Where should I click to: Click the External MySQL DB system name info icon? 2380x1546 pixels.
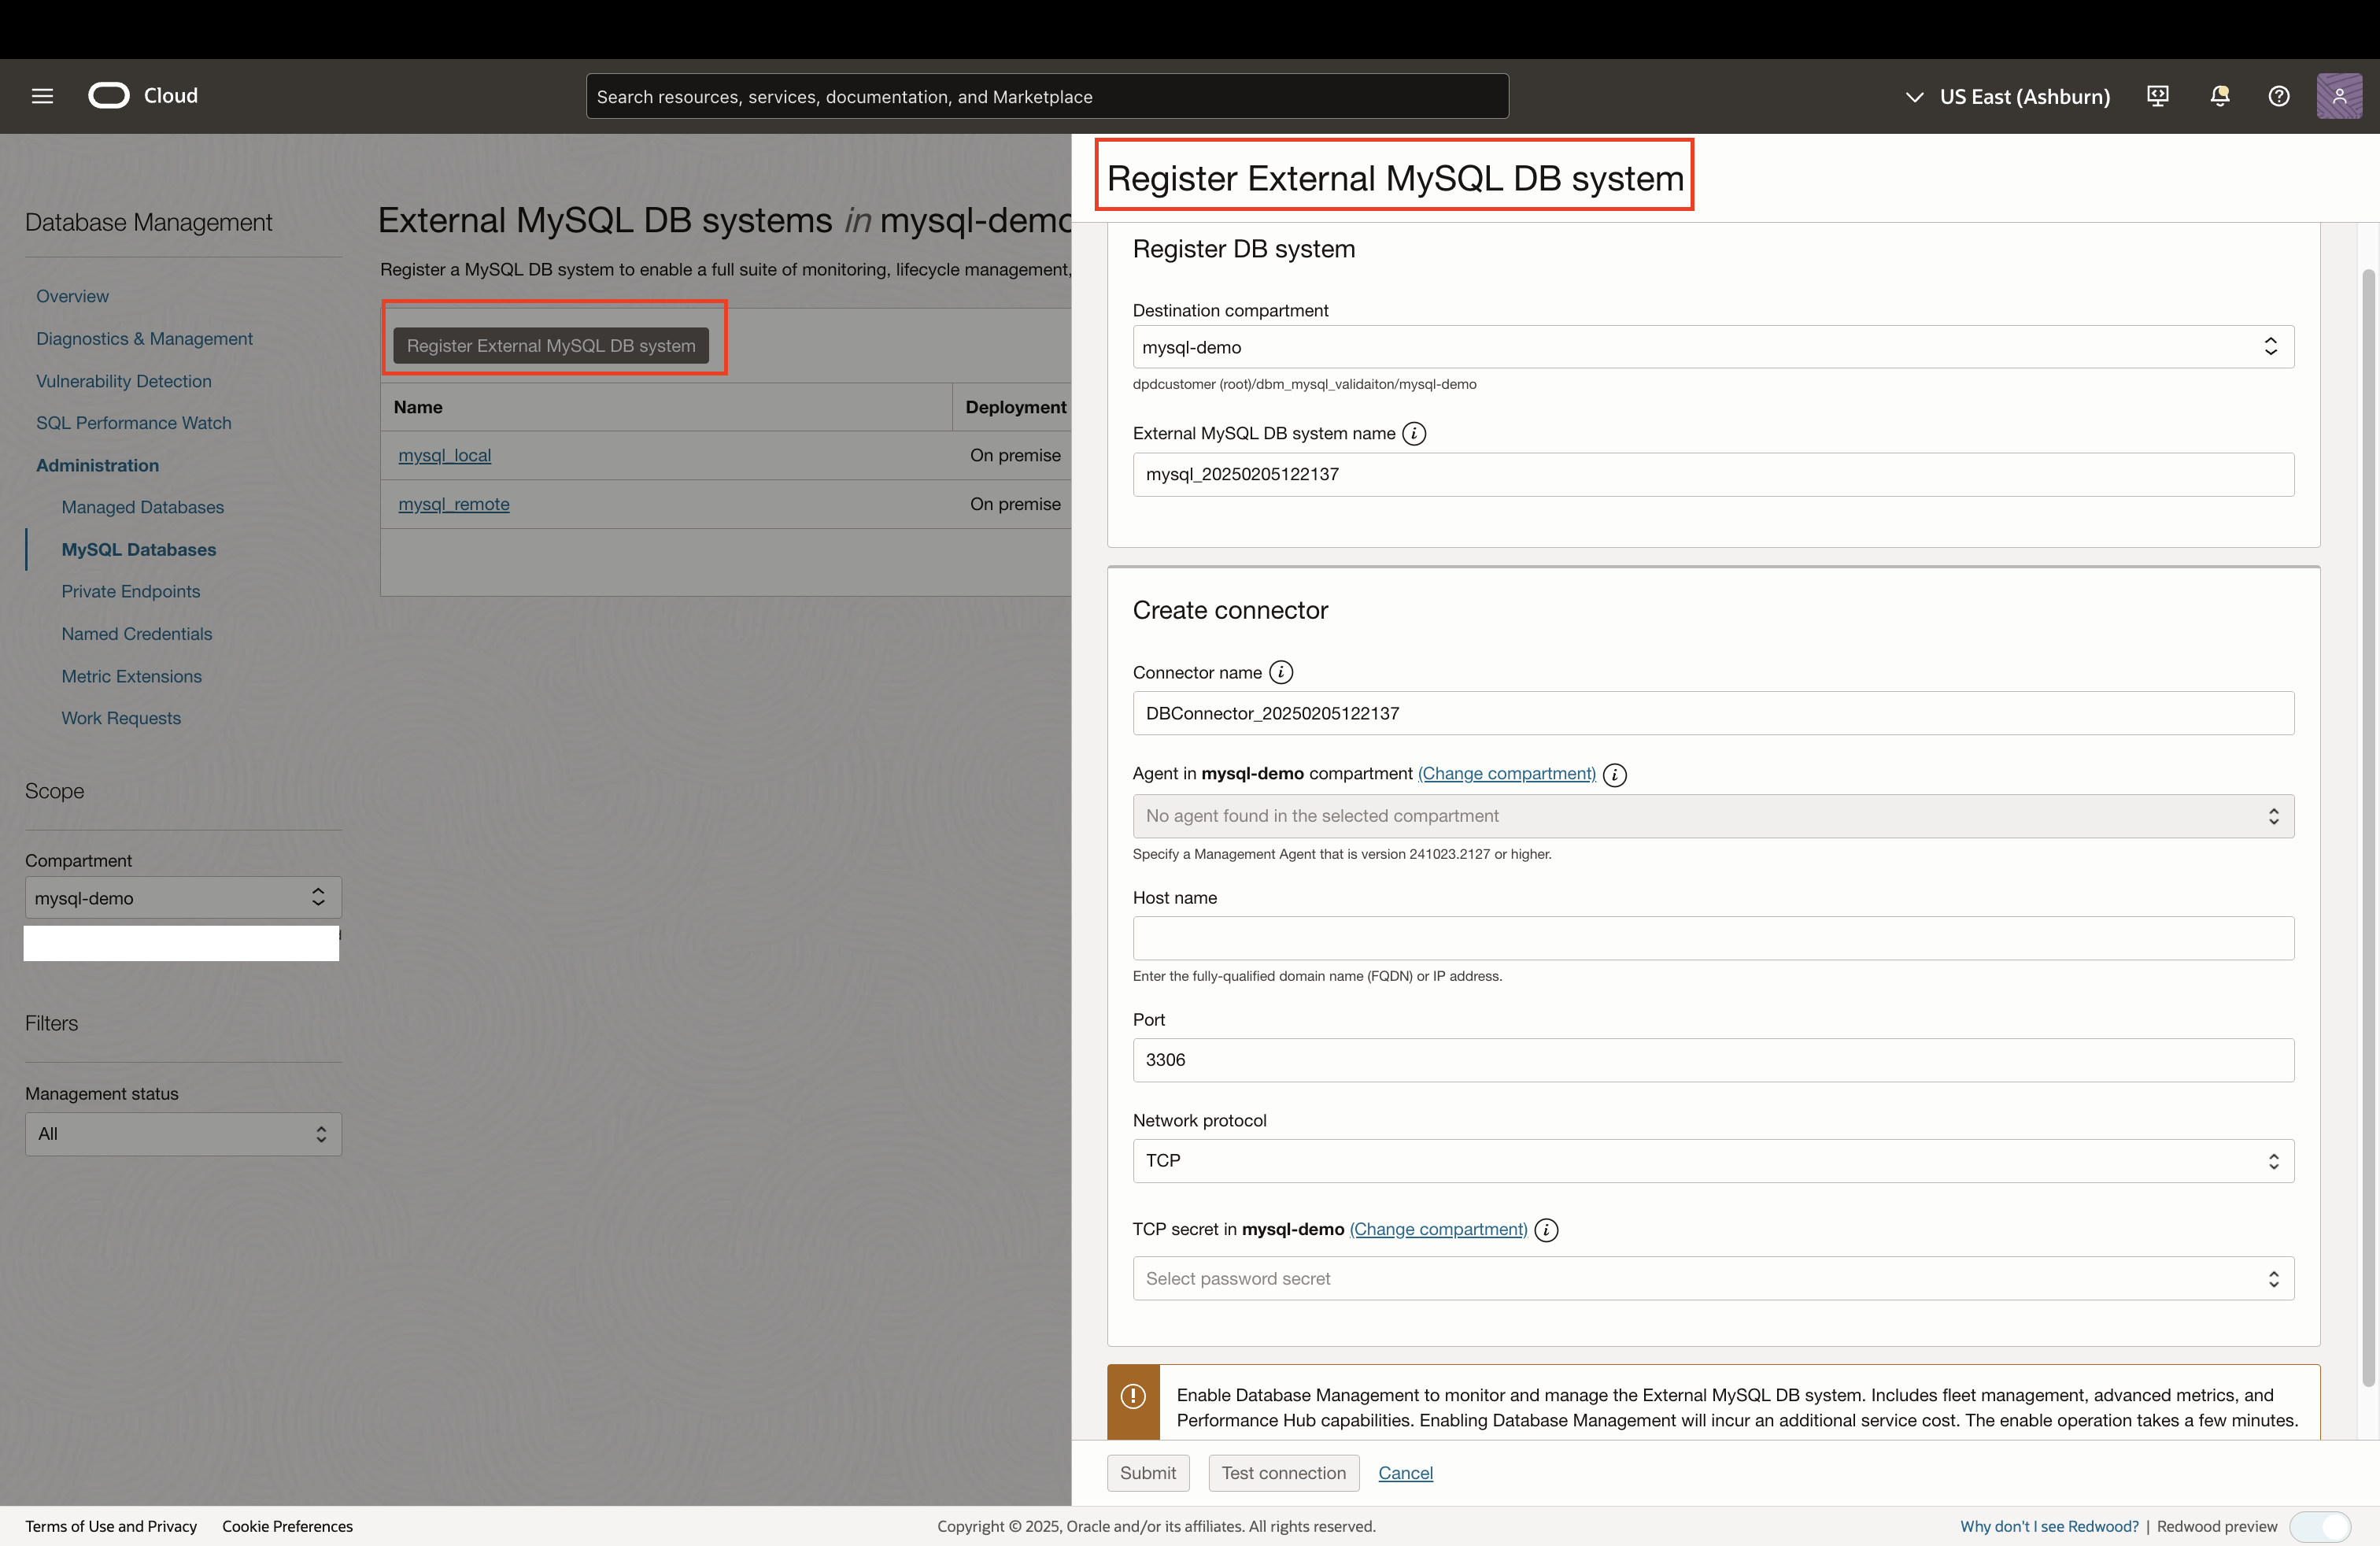1414,434
